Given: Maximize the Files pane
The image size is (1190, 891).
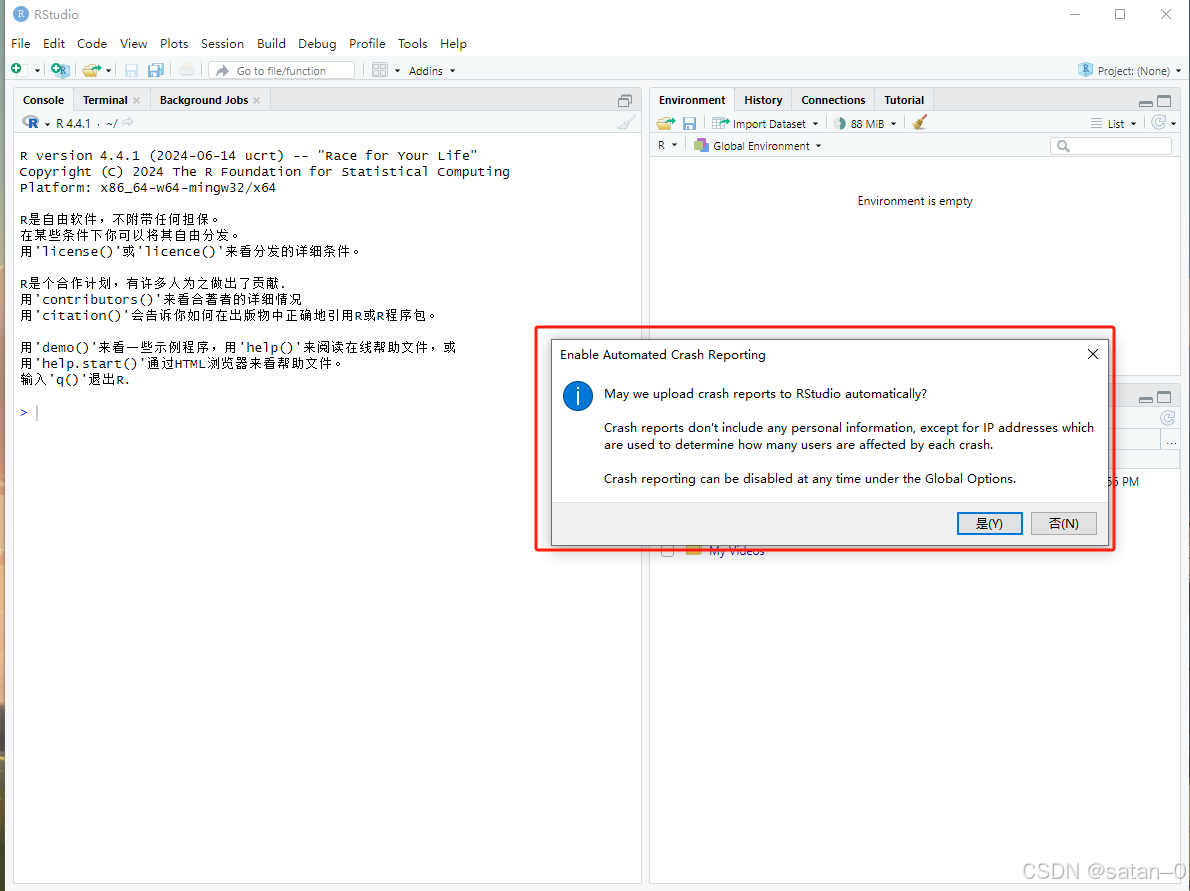Looking at the screenshot, I should [1164, 398].
